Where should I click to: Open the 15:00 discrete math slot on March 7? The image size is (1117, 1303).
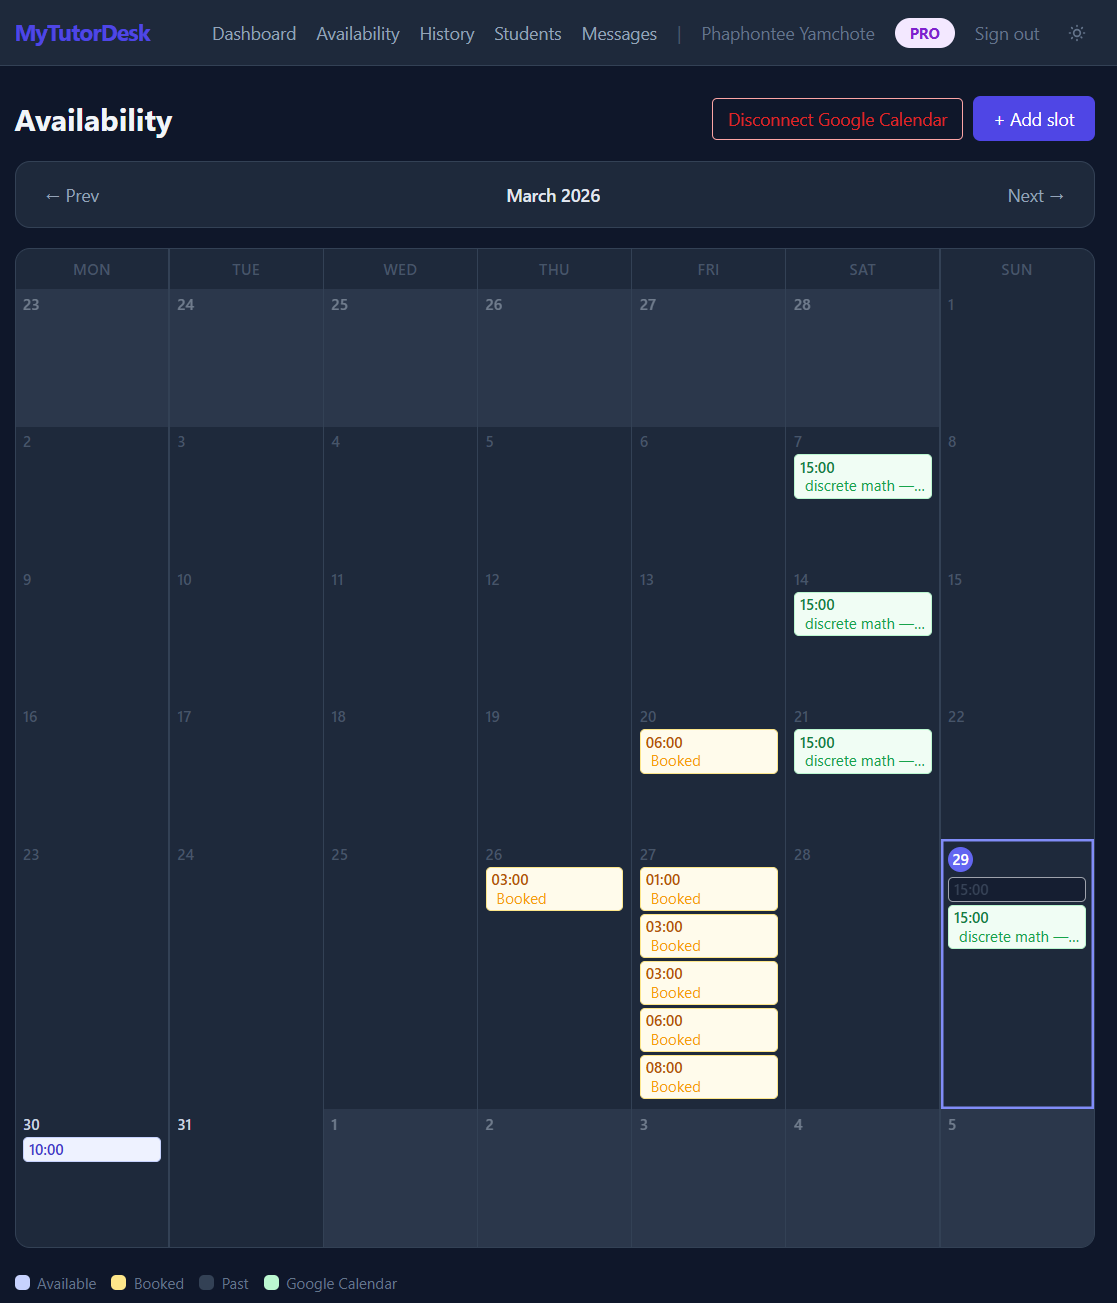pos(862,476)
